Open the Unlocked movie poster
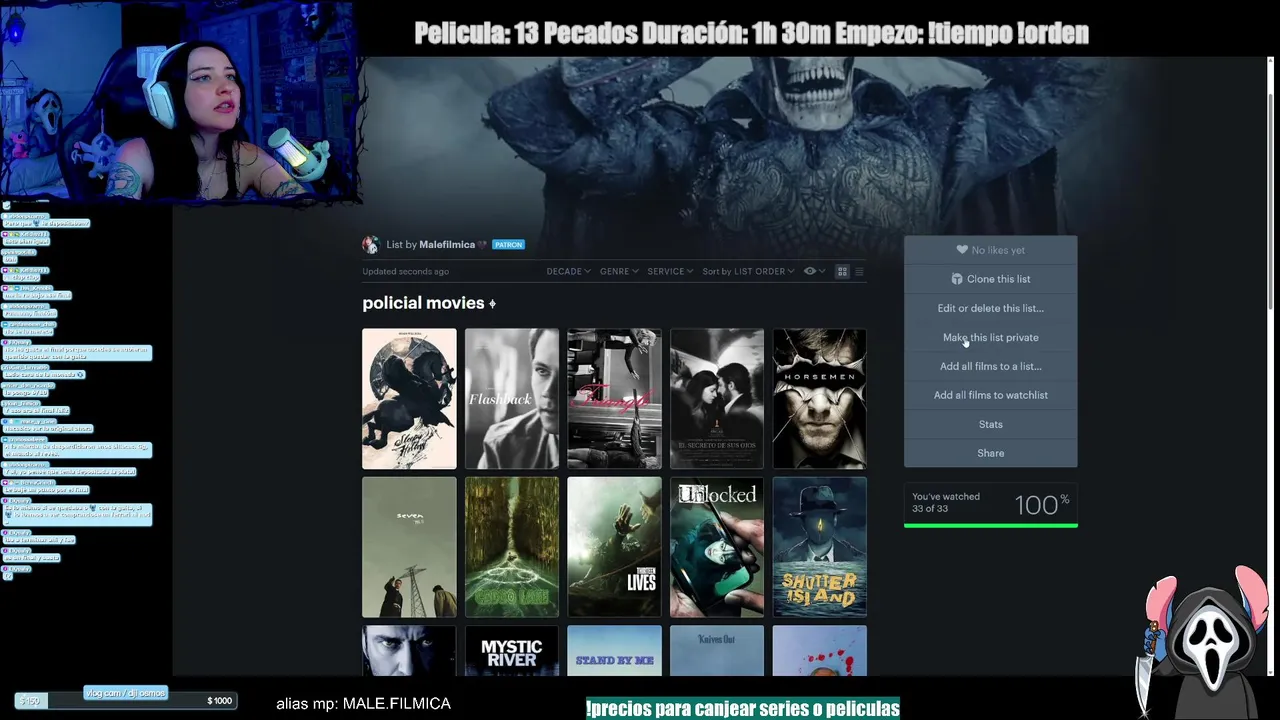 coord(717,547)
